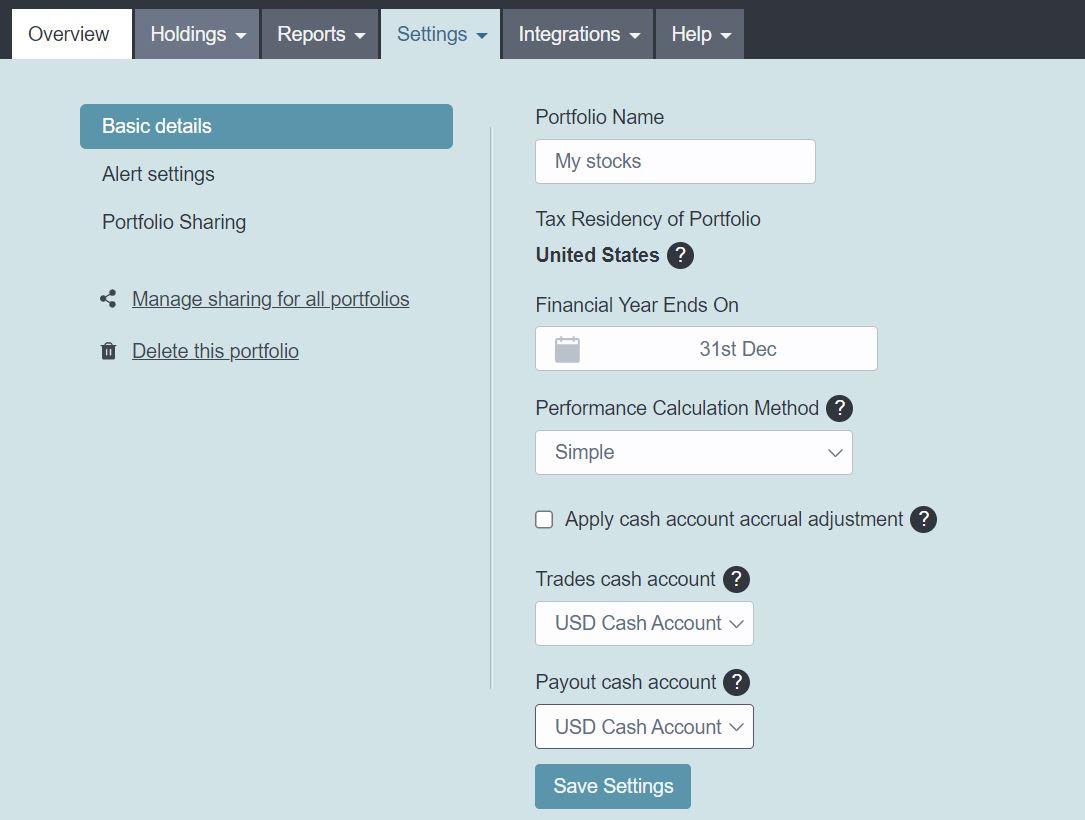Screen dimensions: 1085x820
Task: Open help tooltip next to United States
Action: point(680,255)
